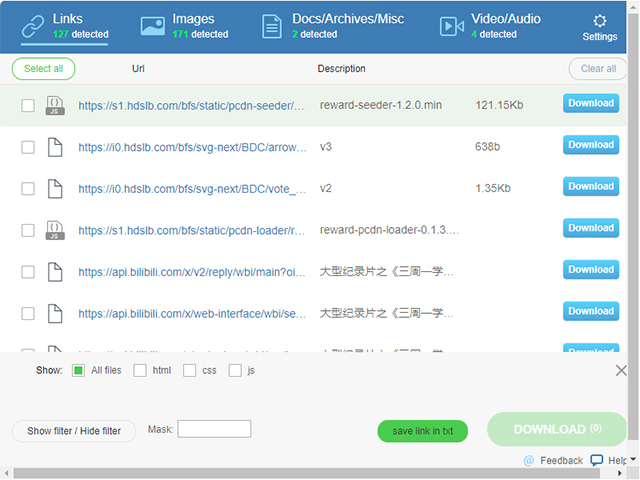Open the pcdn-loader URL link
Screen dimensions: 640x480
[191, 231]
